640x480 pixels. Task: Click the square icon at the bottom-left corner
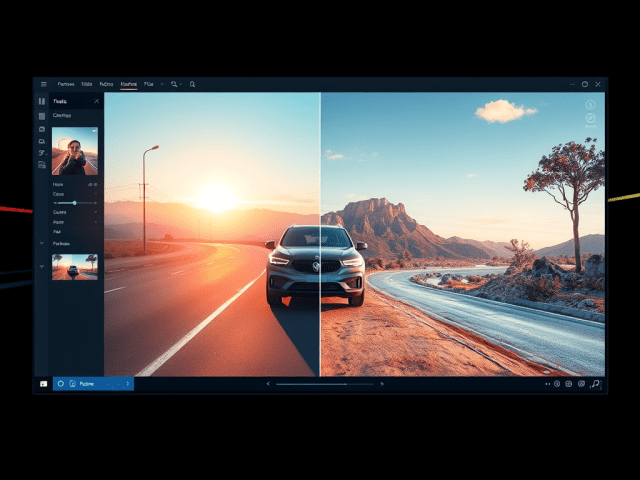click(x=43, y=384)
